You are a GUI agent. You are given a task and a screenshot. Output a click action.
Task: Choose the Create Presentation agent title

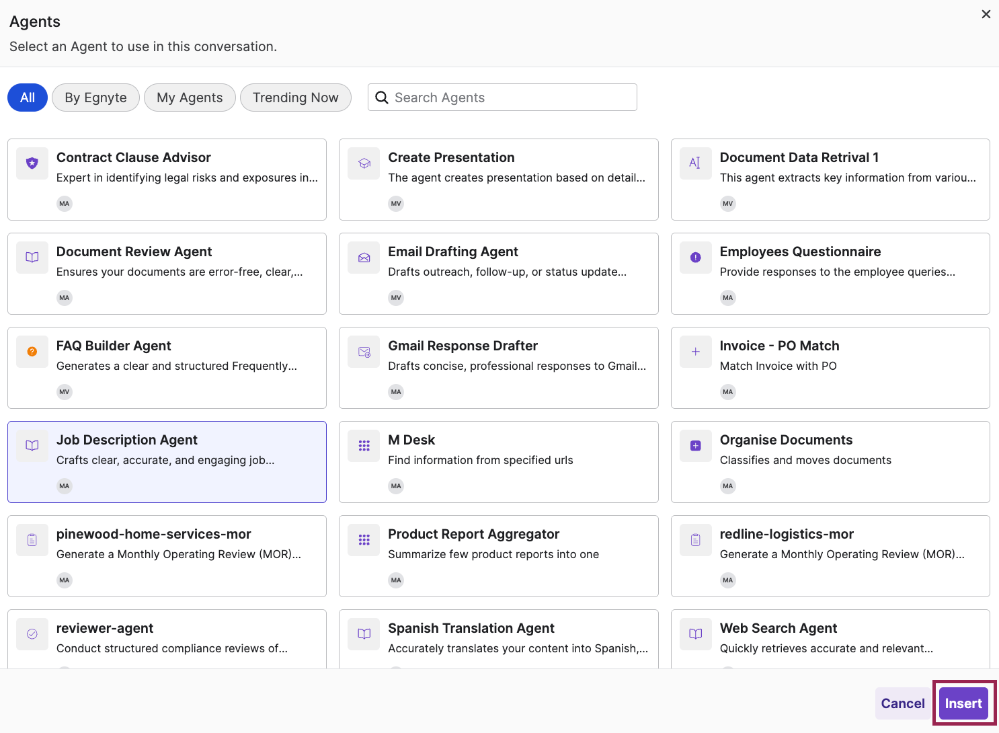(x=451, y=157)
